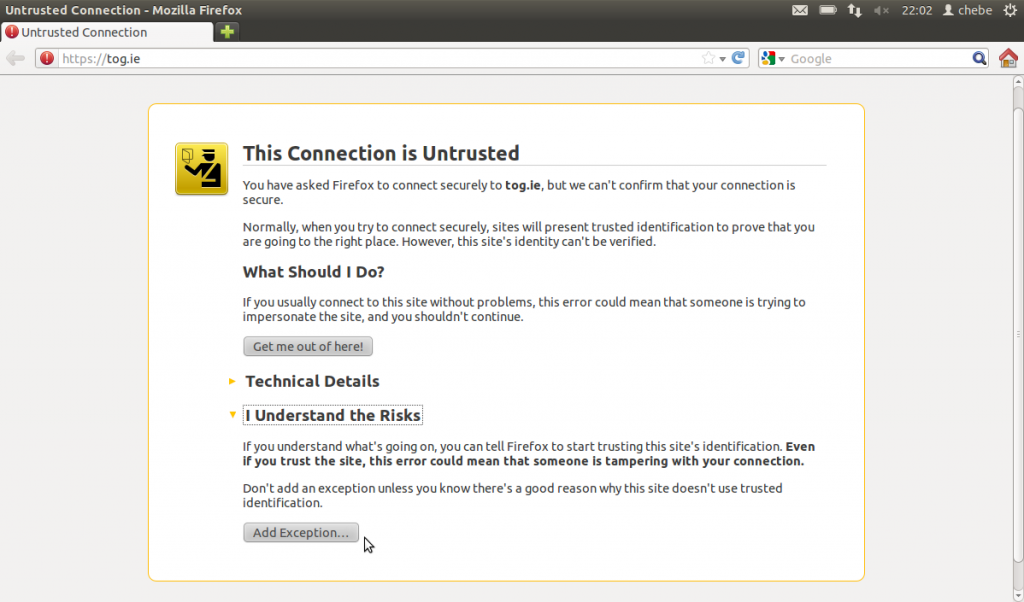
Task: Click the yellow police officer warning icon
Action: tap(201, 168)
